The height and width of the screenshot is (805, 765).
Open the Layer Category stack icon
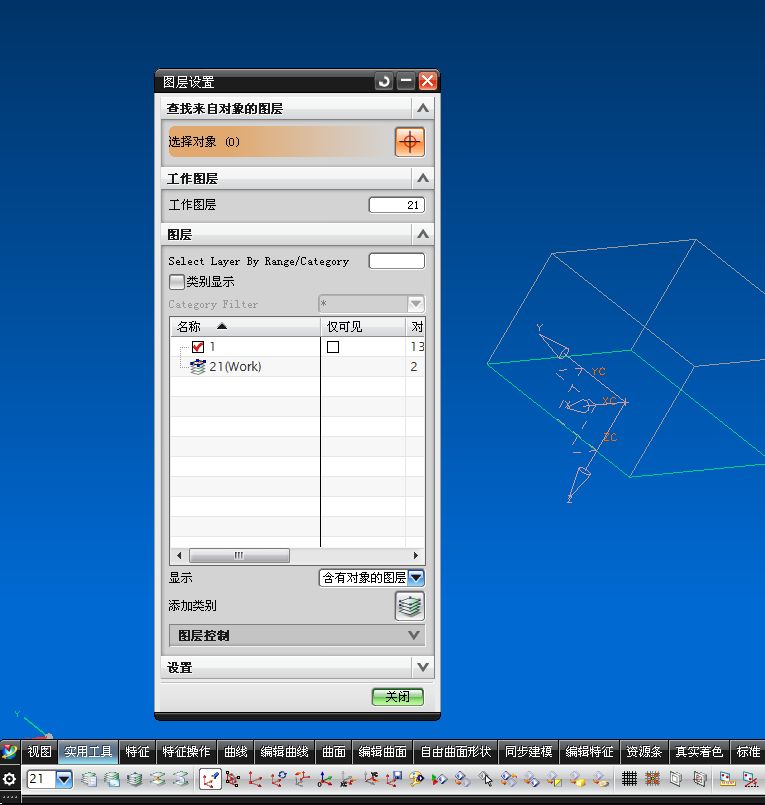click(x=135, y=779)
